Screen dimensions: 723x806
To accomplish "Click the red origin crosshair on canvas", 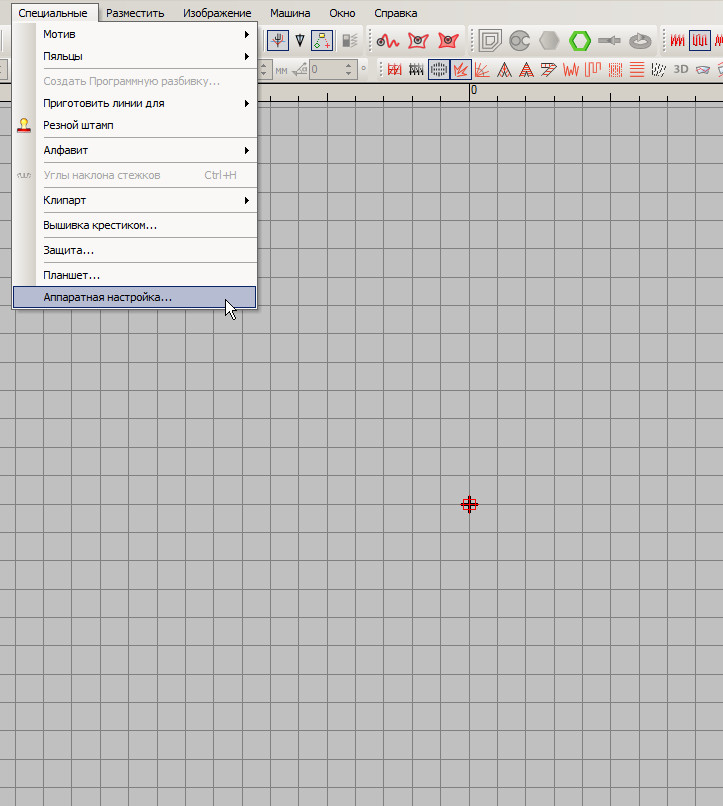I will (469, 505).
